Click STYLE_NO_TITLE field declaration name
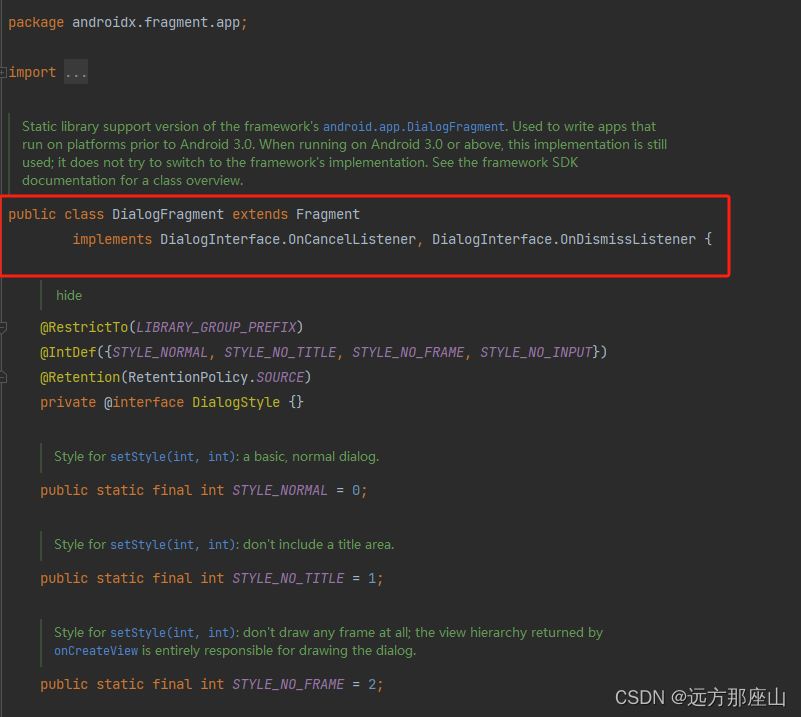The image size is (801, 717). coord(288,578)
